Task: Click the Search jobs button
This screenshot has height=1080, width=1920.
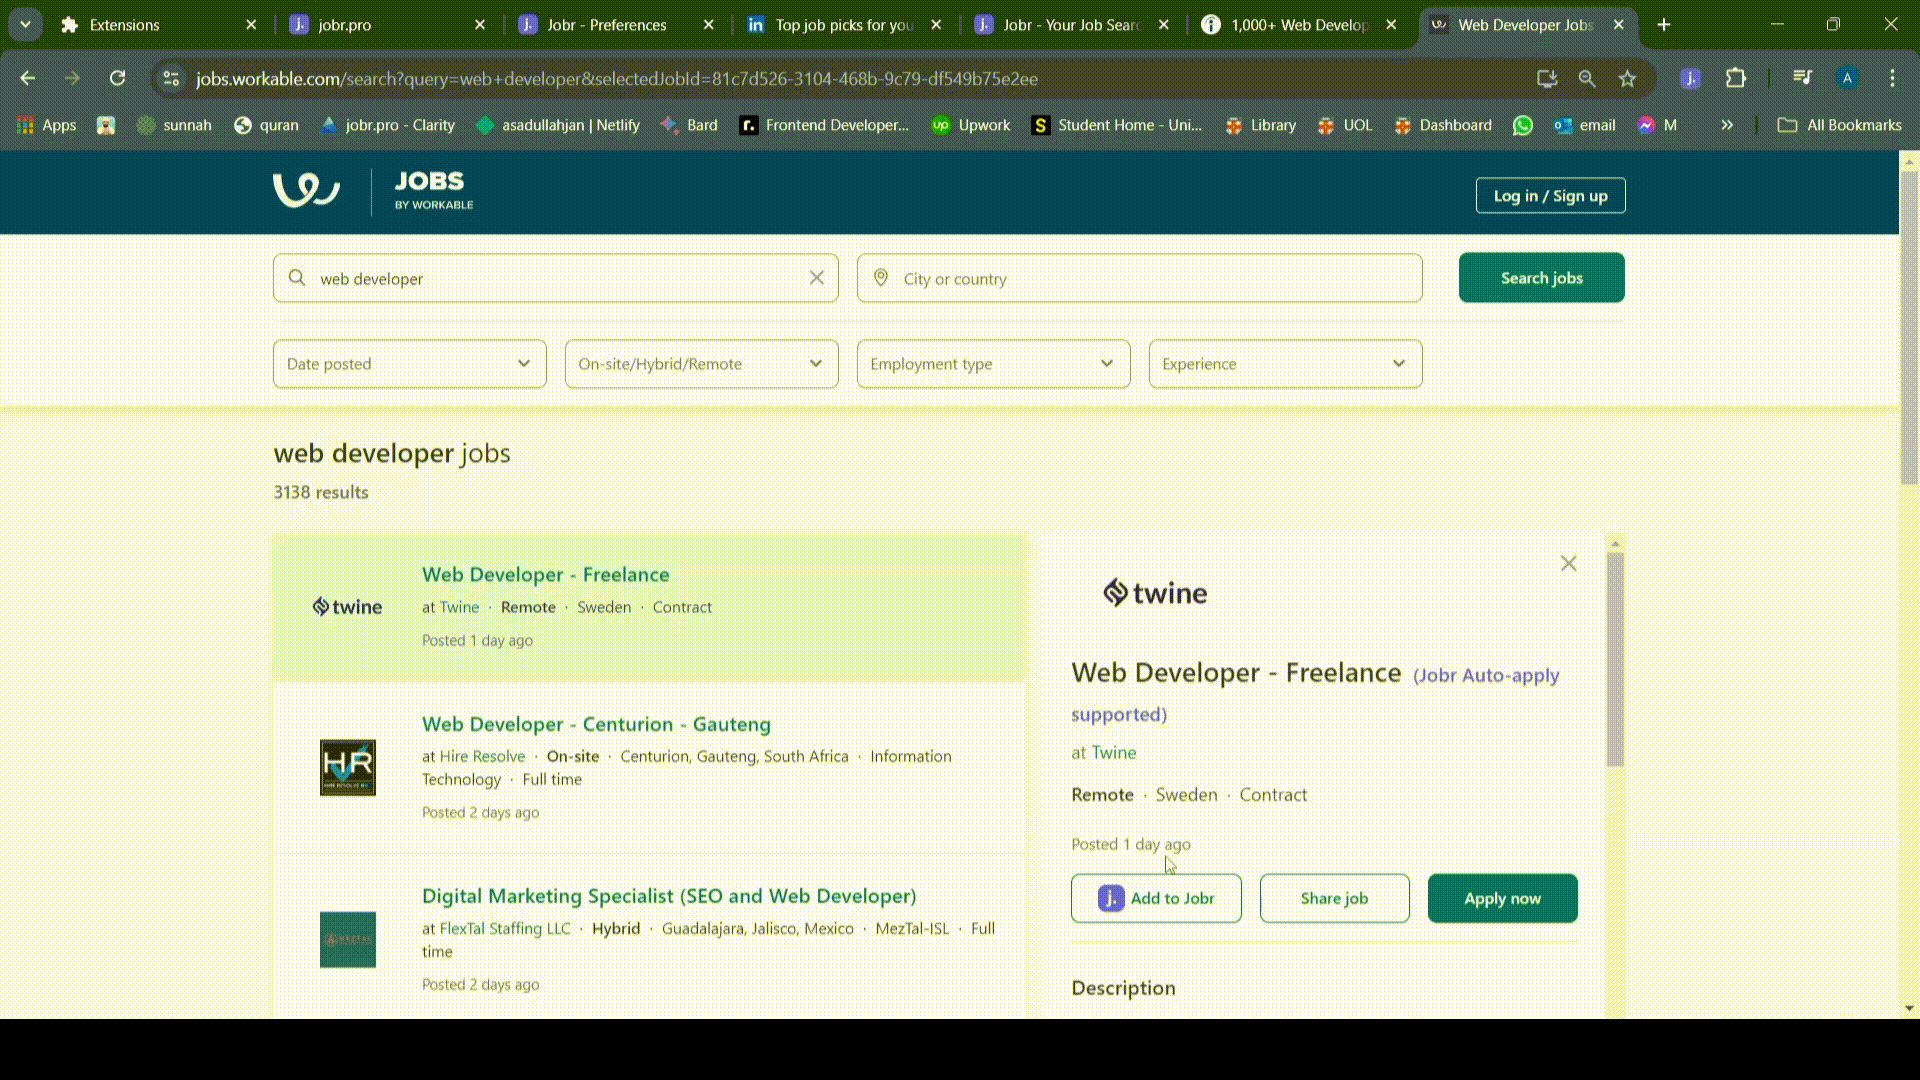Action: tap(1542, 278)
